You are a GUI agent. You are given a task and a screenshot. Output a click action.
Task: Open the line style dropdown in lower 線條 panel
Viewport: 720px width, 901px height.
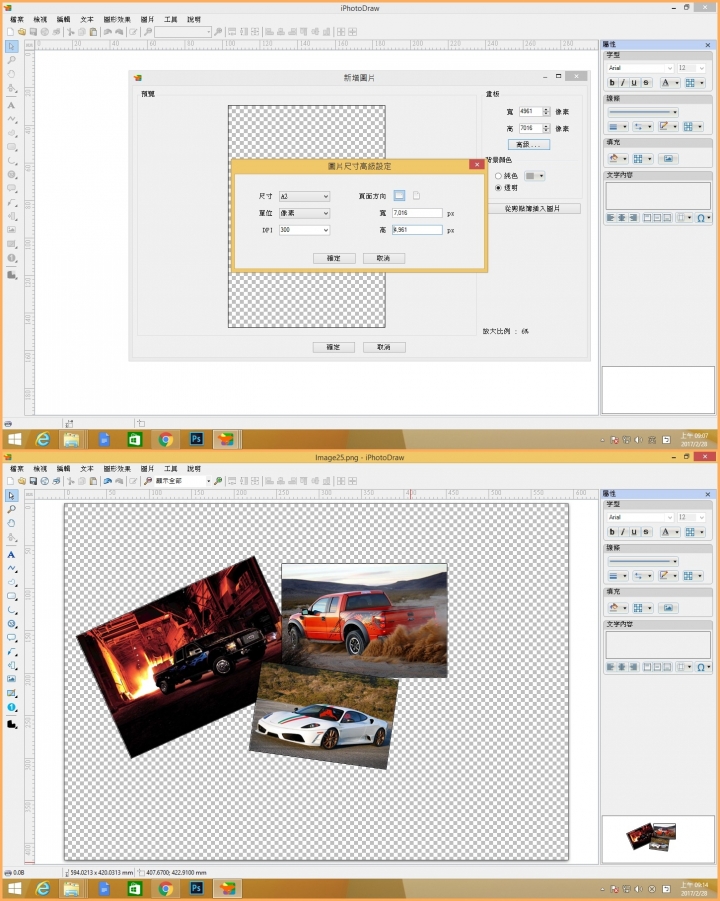(x=642, y=561)
